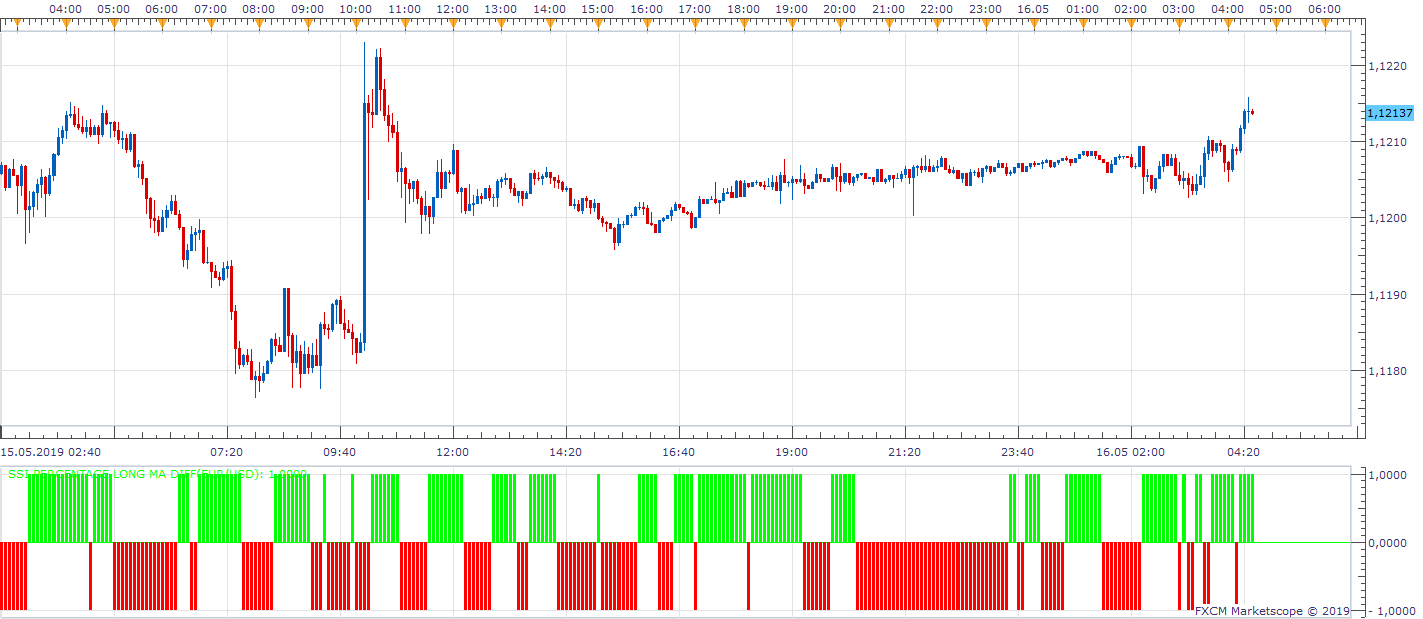Image resolution: width=1423 pixels, height=619 pixels.
Task: Click the day-change marker under 16.05 top label
Action: (1034, 23)
